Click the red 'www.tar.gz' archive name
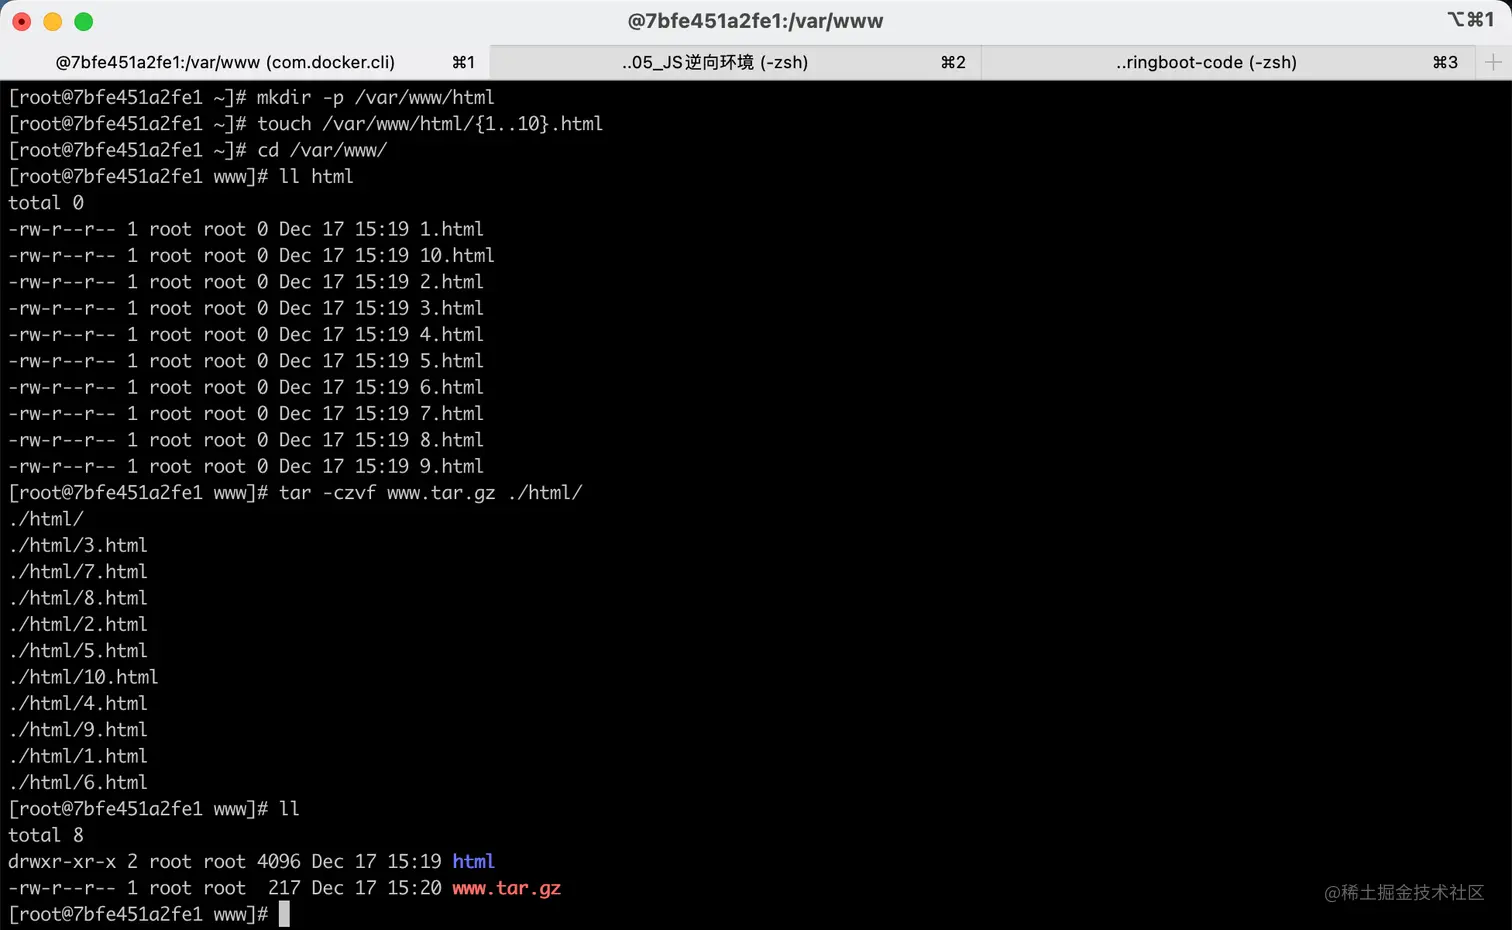This screenshot has height=930, width=1512. coord(507,888)
